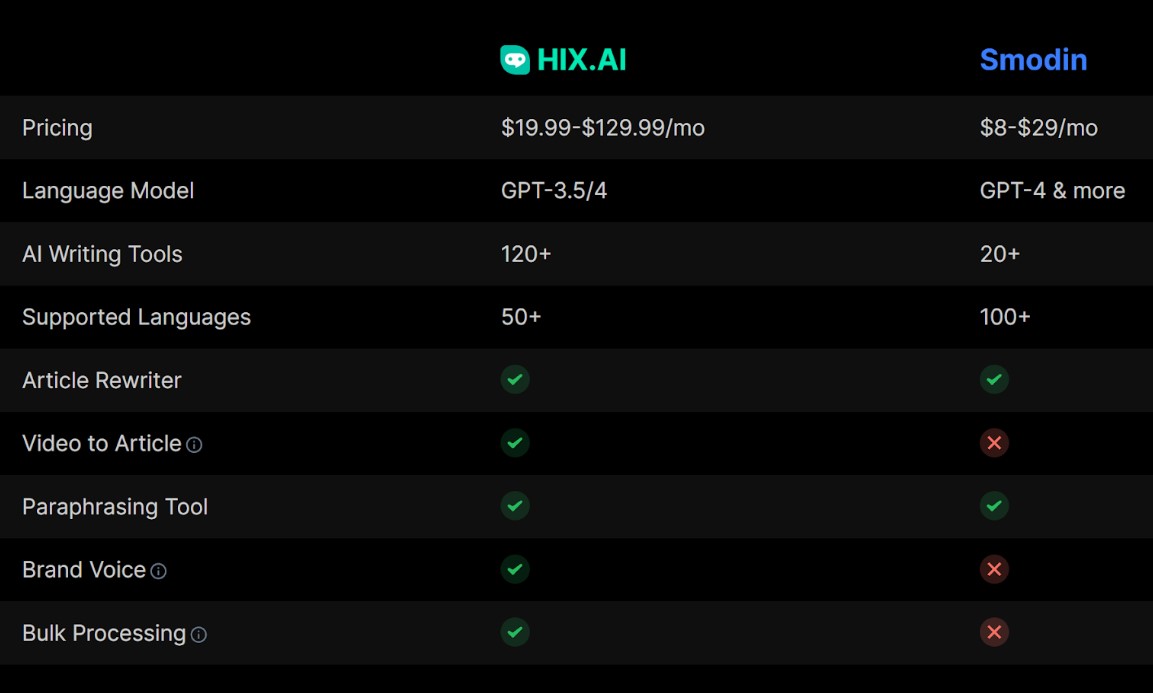Select the Smodin pricing value $8-$29/mo

(x=1038, y=128)
